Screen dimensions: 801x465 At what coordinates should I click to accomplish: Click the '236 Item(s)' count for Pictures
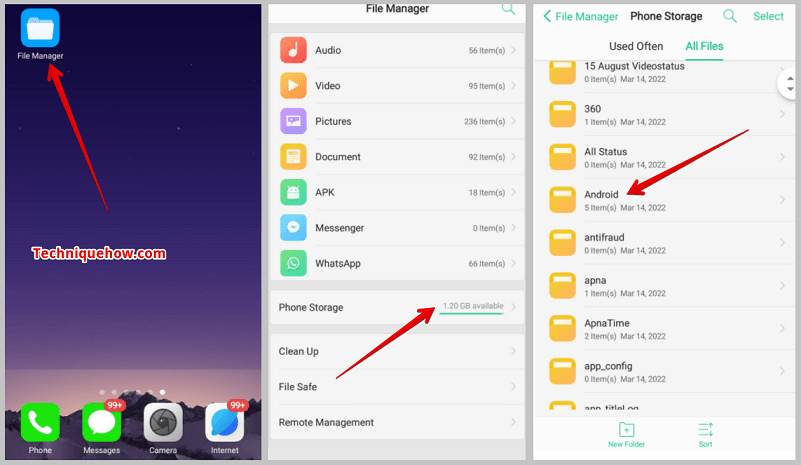tap(484, 122)
